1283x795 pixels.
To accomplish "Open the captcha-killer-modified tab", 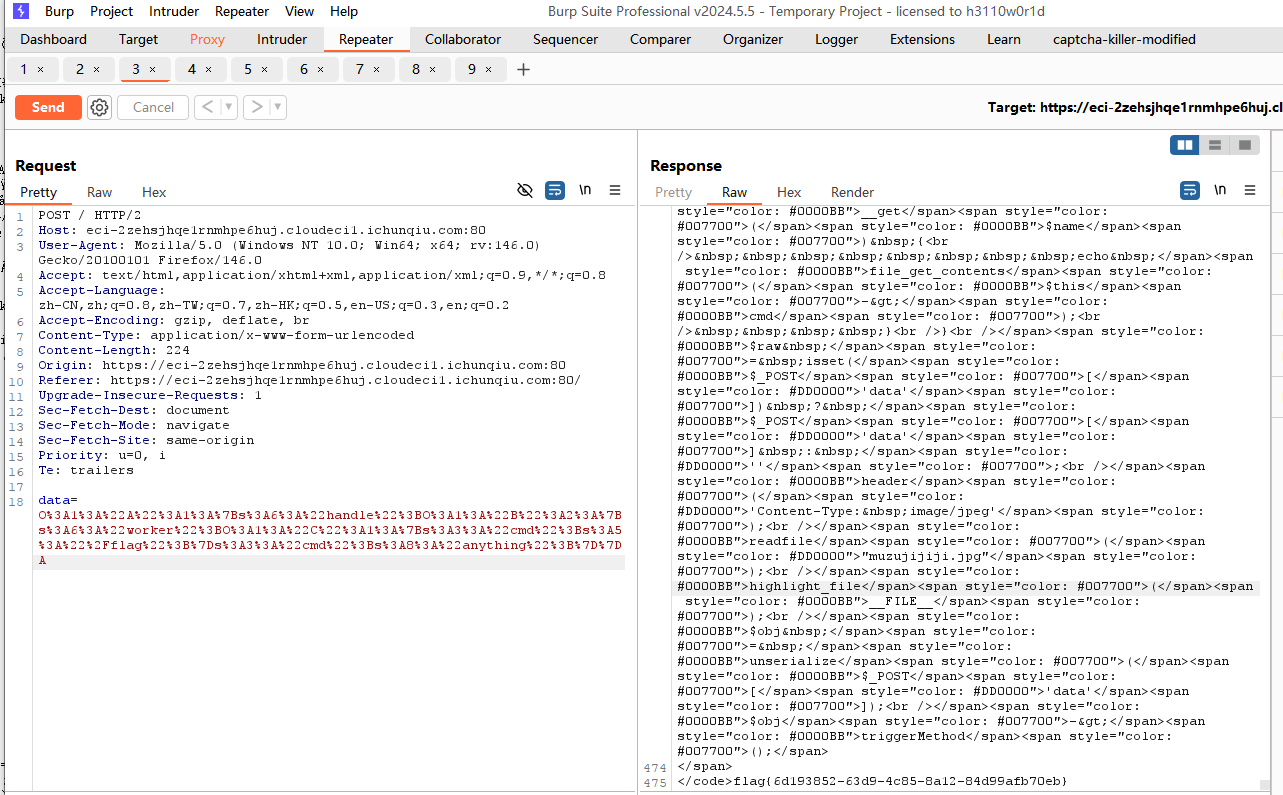I will coord(1124,40).
